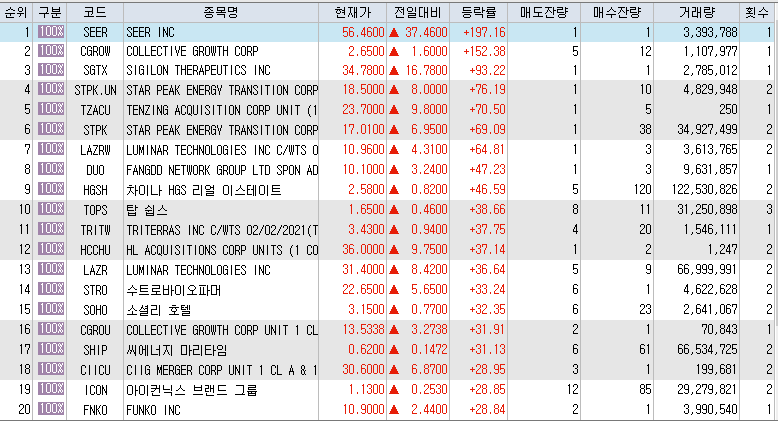The width and height of the screenshot is (778, 421).
Task: Open FANGDD NETWORK GROUP stock name
Action: (222, 170)
